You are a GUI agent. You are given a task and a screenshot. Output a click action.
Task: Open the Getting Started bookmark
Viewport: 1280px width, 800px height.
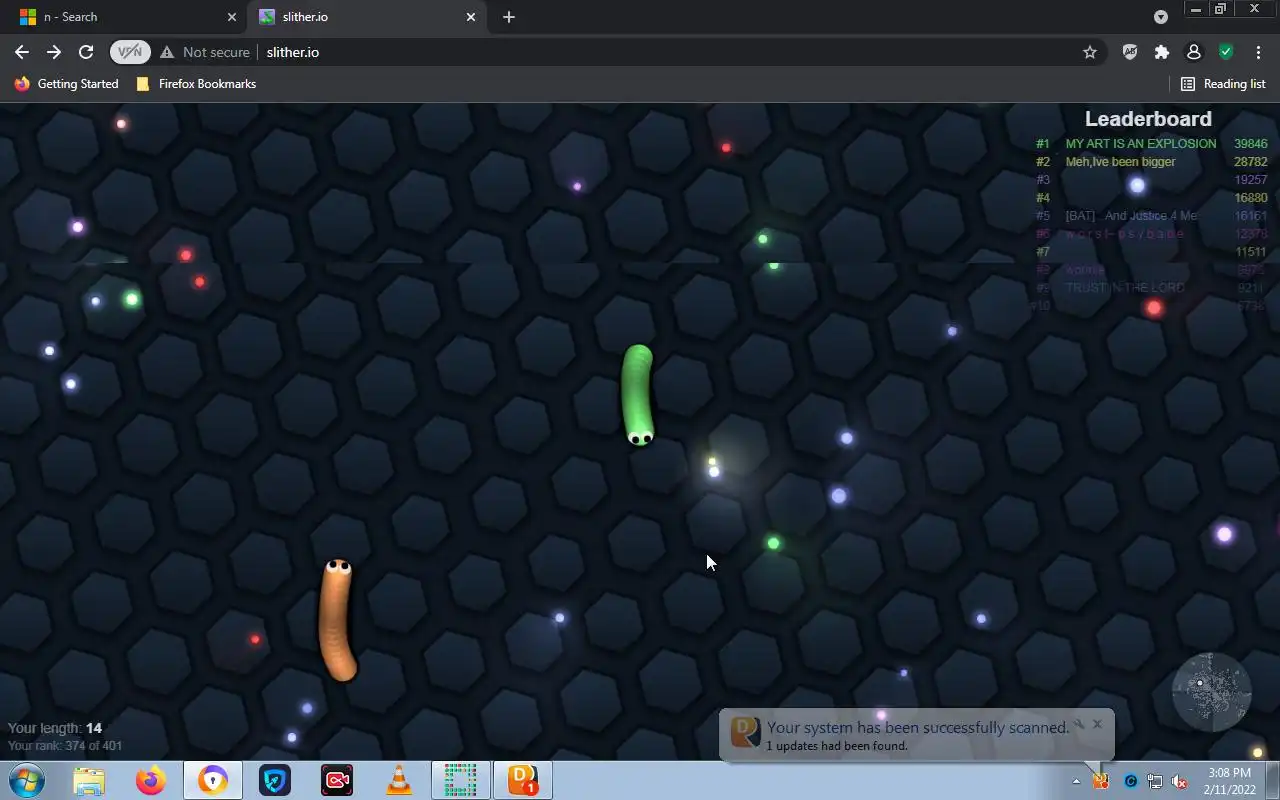67,84
